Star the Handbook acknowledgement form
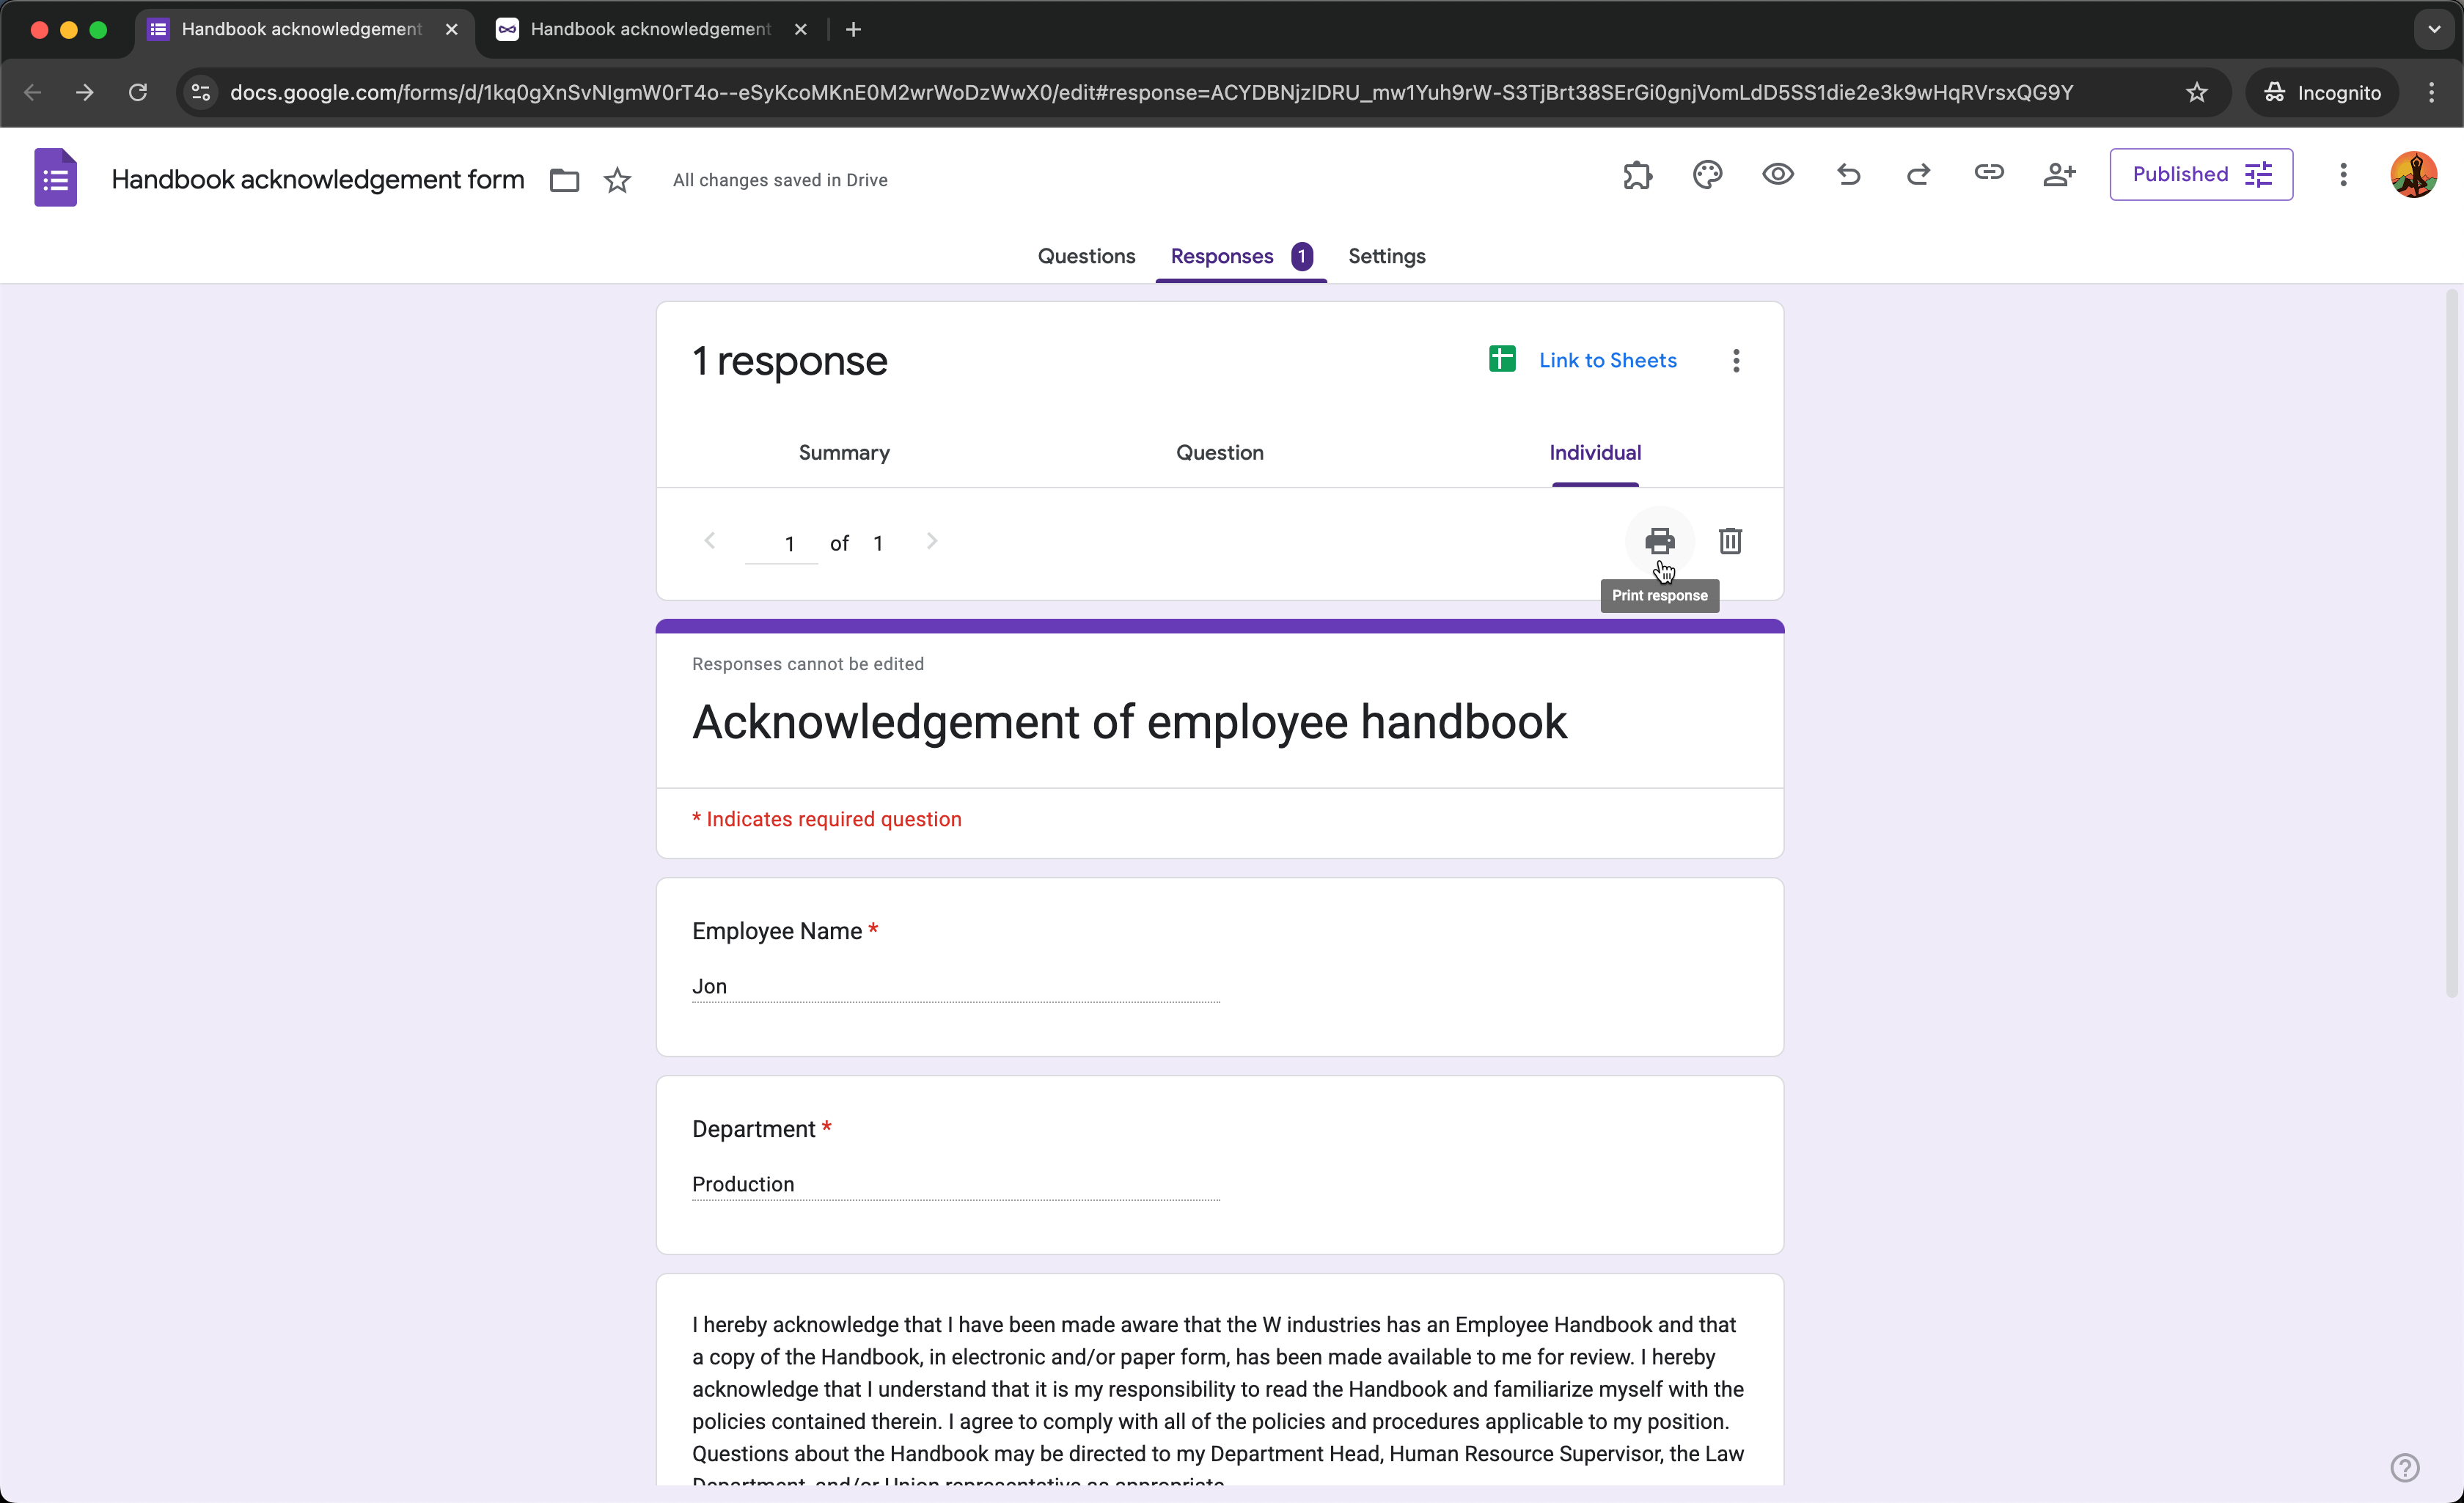2464x1503 pixels. click(617, 180)
